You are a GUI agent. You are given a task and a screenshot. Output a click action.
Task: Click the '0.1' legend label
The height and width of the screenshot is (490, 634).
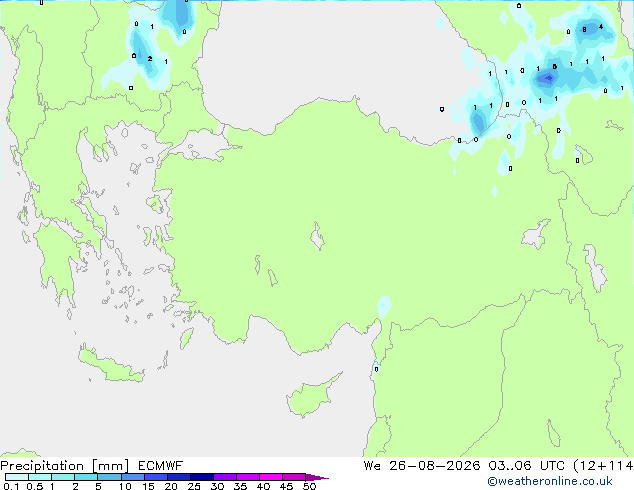(11, 486)
